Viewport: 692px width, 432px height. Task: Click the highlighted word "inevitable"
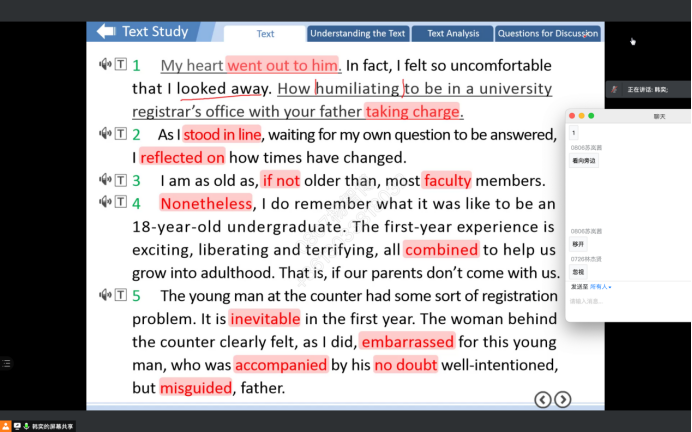pyautogui.click(x=265, y=319)
